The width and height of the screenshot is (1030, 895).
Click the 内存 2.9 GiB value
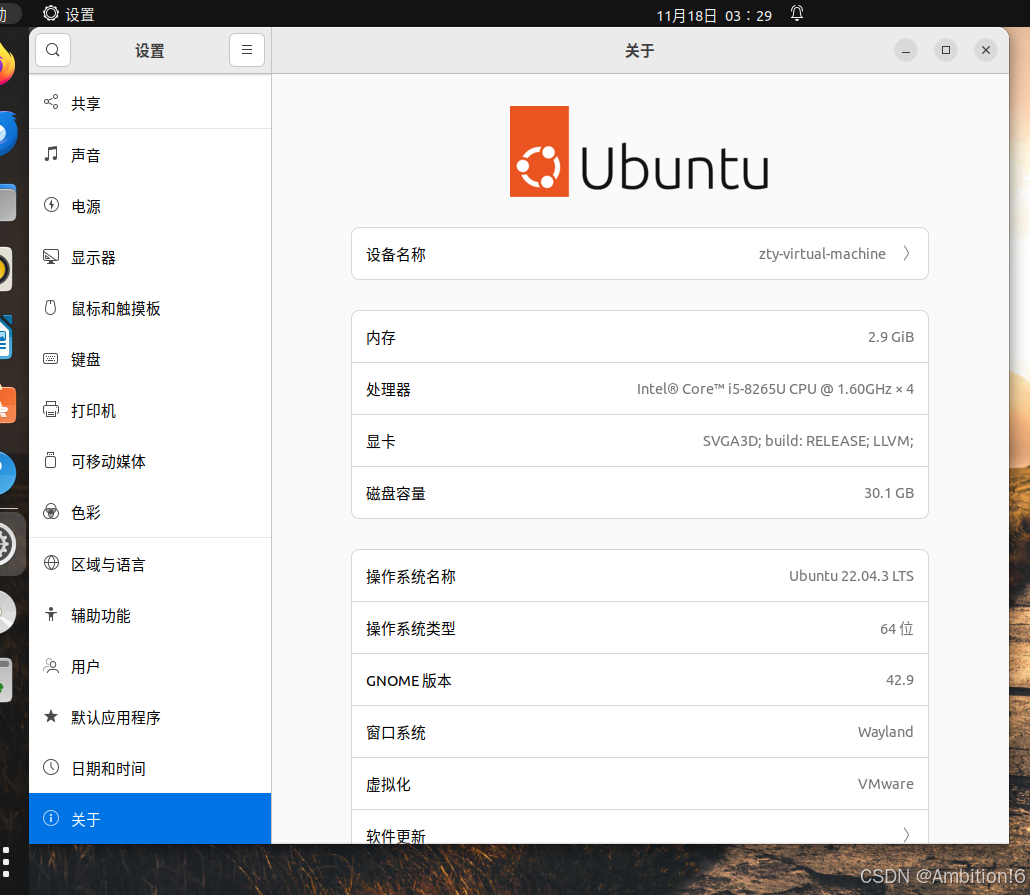click(891, 337)
